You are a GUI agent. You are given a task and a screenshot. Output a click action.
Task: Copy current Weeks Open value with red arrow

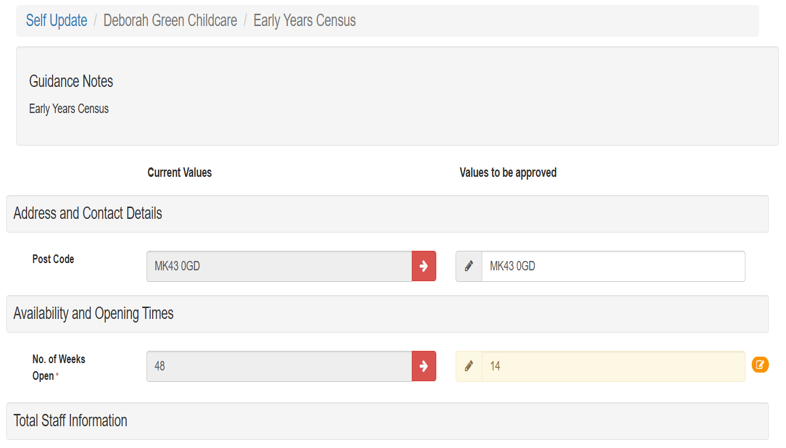coord(424,366)
